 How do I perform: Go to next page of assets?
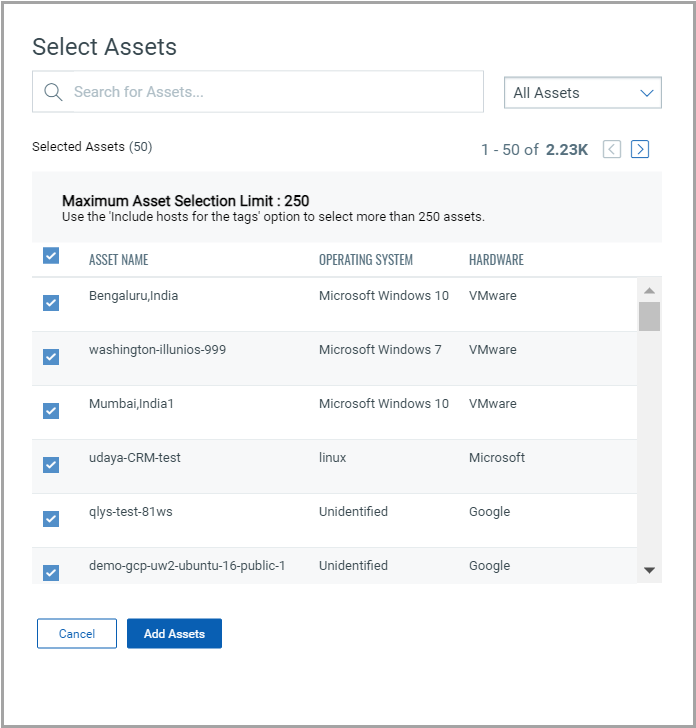639,149
